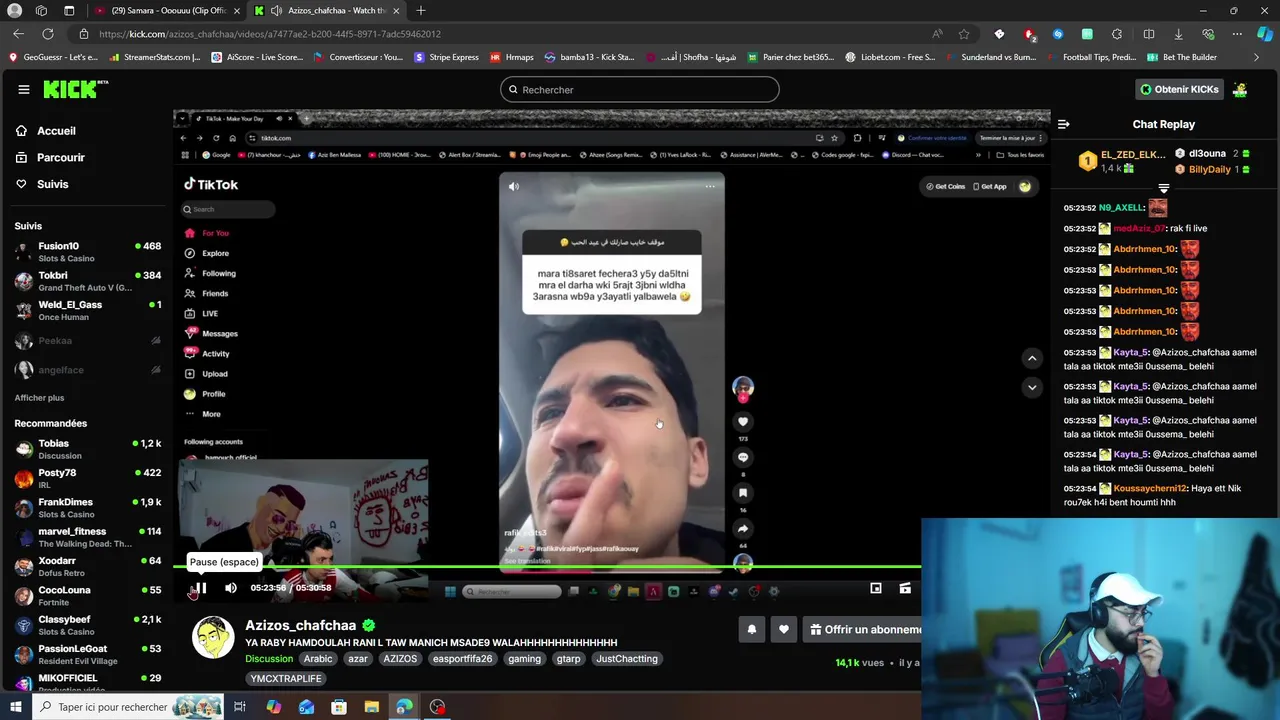
Task: Enable notifications bell for Azizos_chafchaa
Action: tap(752, 629)
